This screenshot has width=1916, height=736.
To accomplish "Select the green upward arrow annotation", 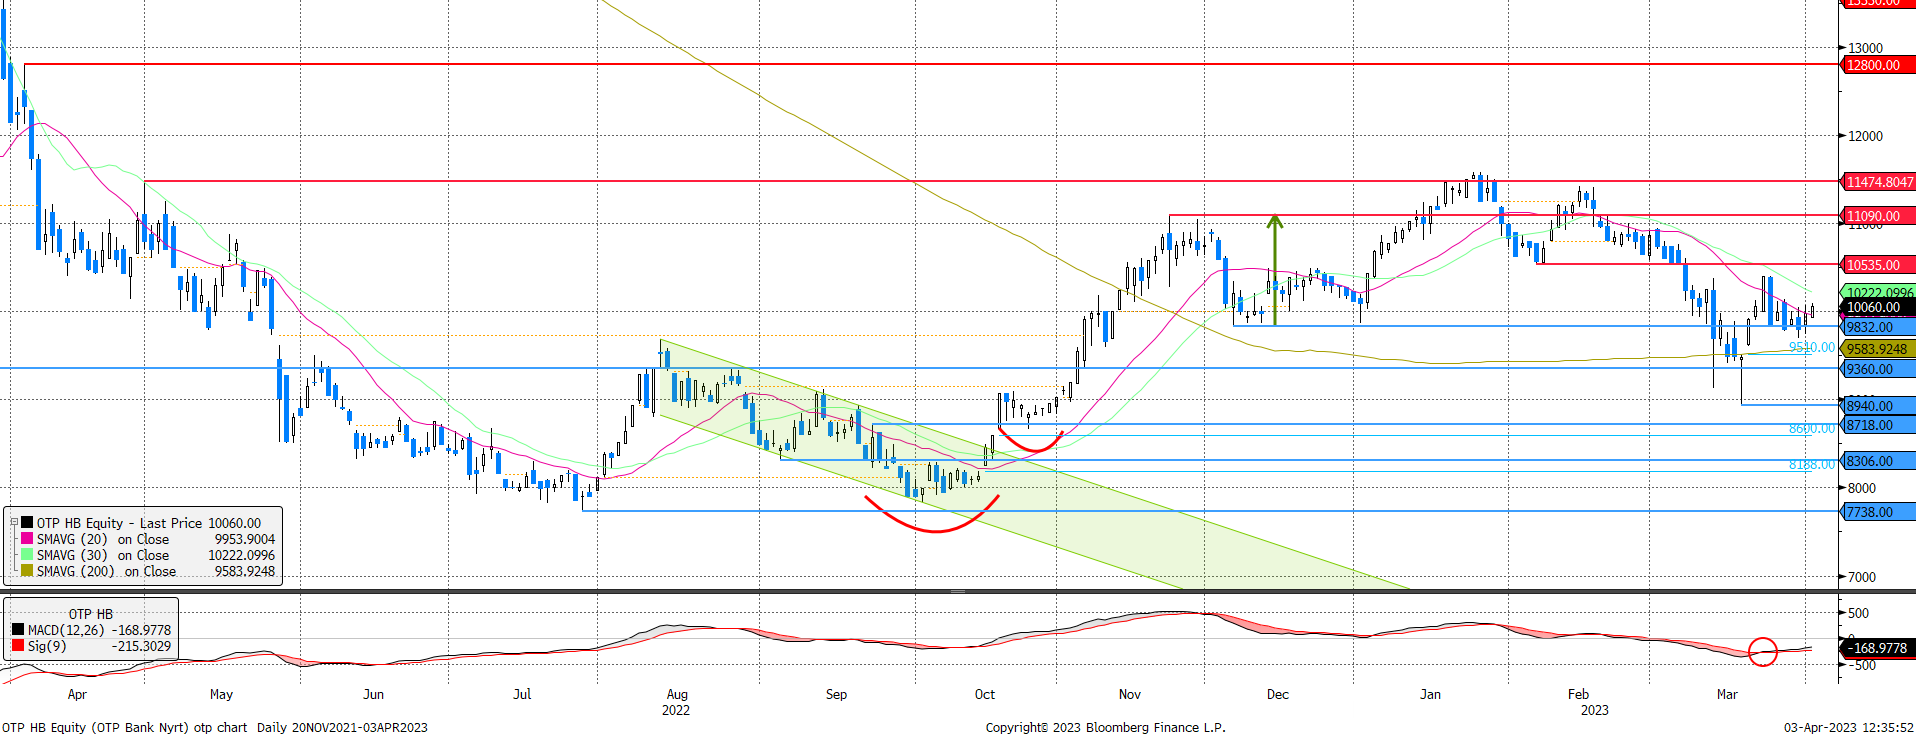I will tap(1275, 270).
